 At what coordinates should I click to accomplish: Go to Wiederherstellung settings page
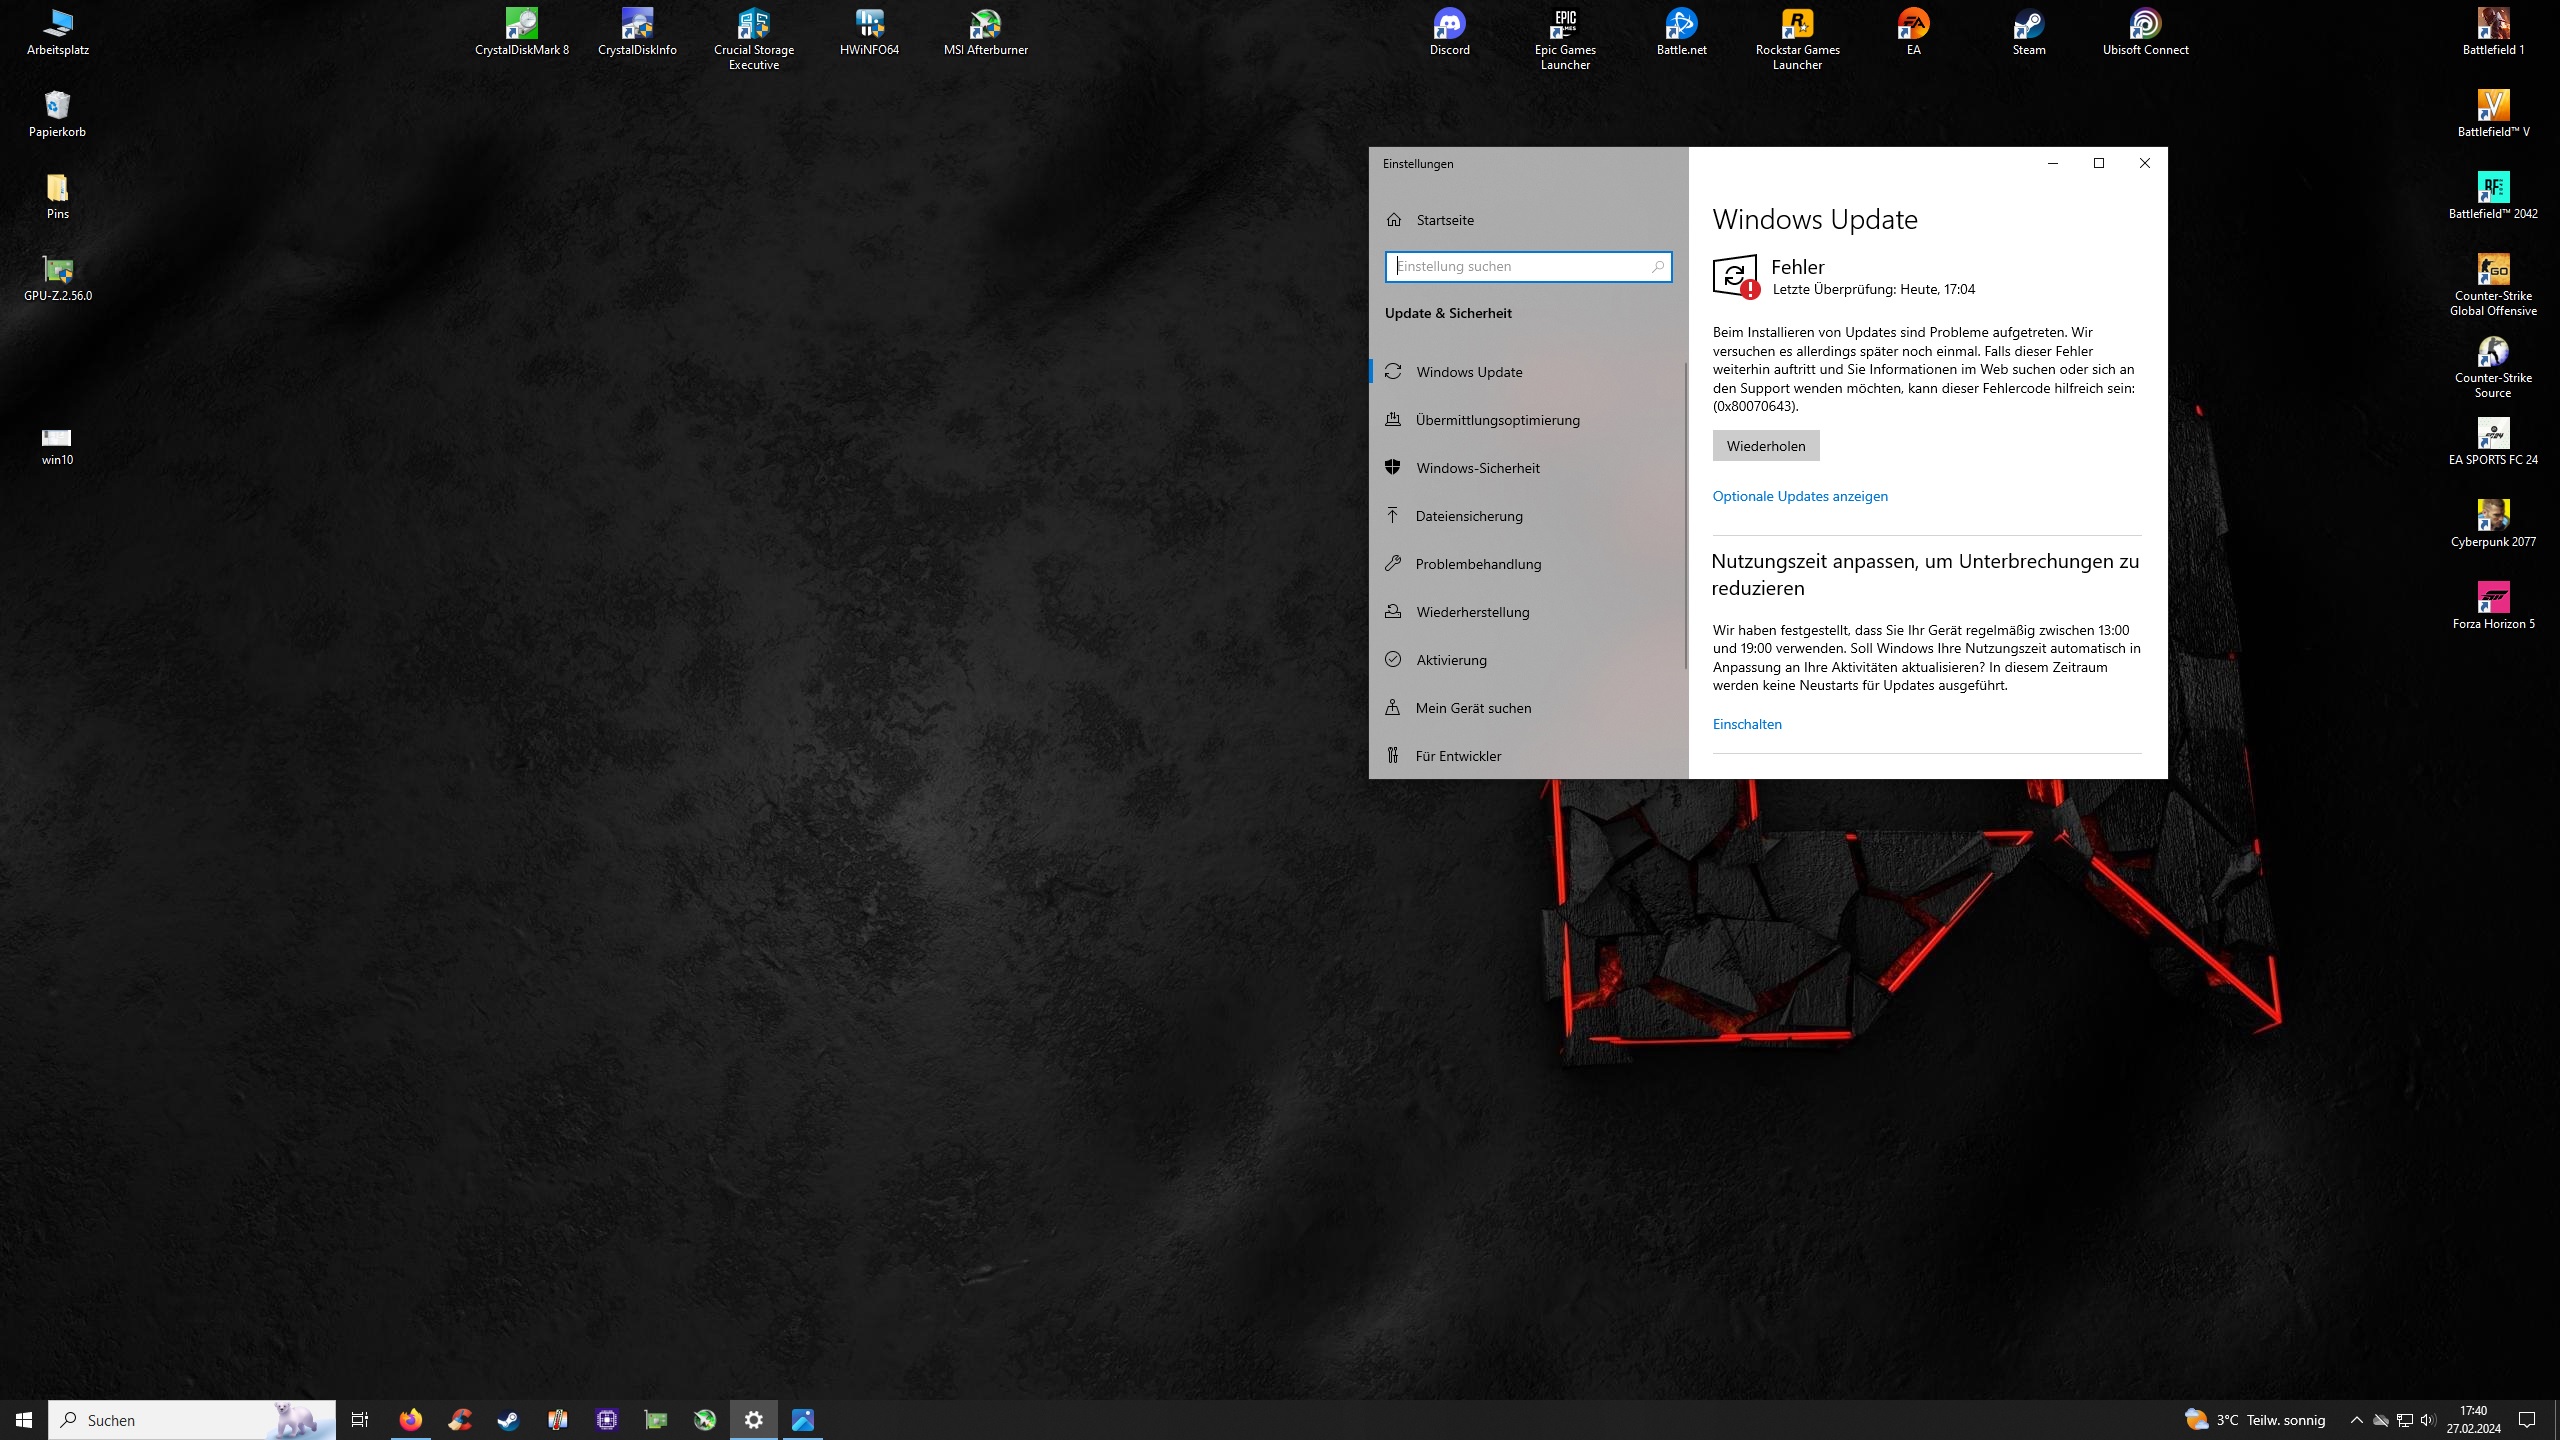(x=1472, y=612)
